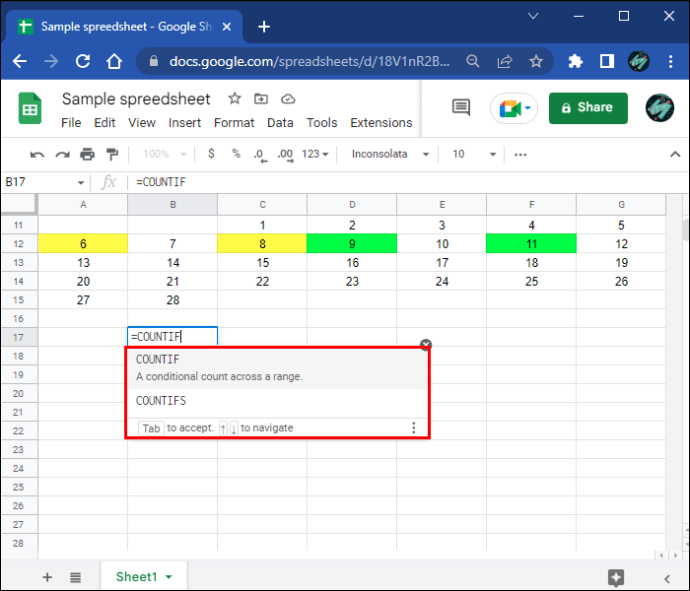Click the print icon in toolbar

[87, 154]
